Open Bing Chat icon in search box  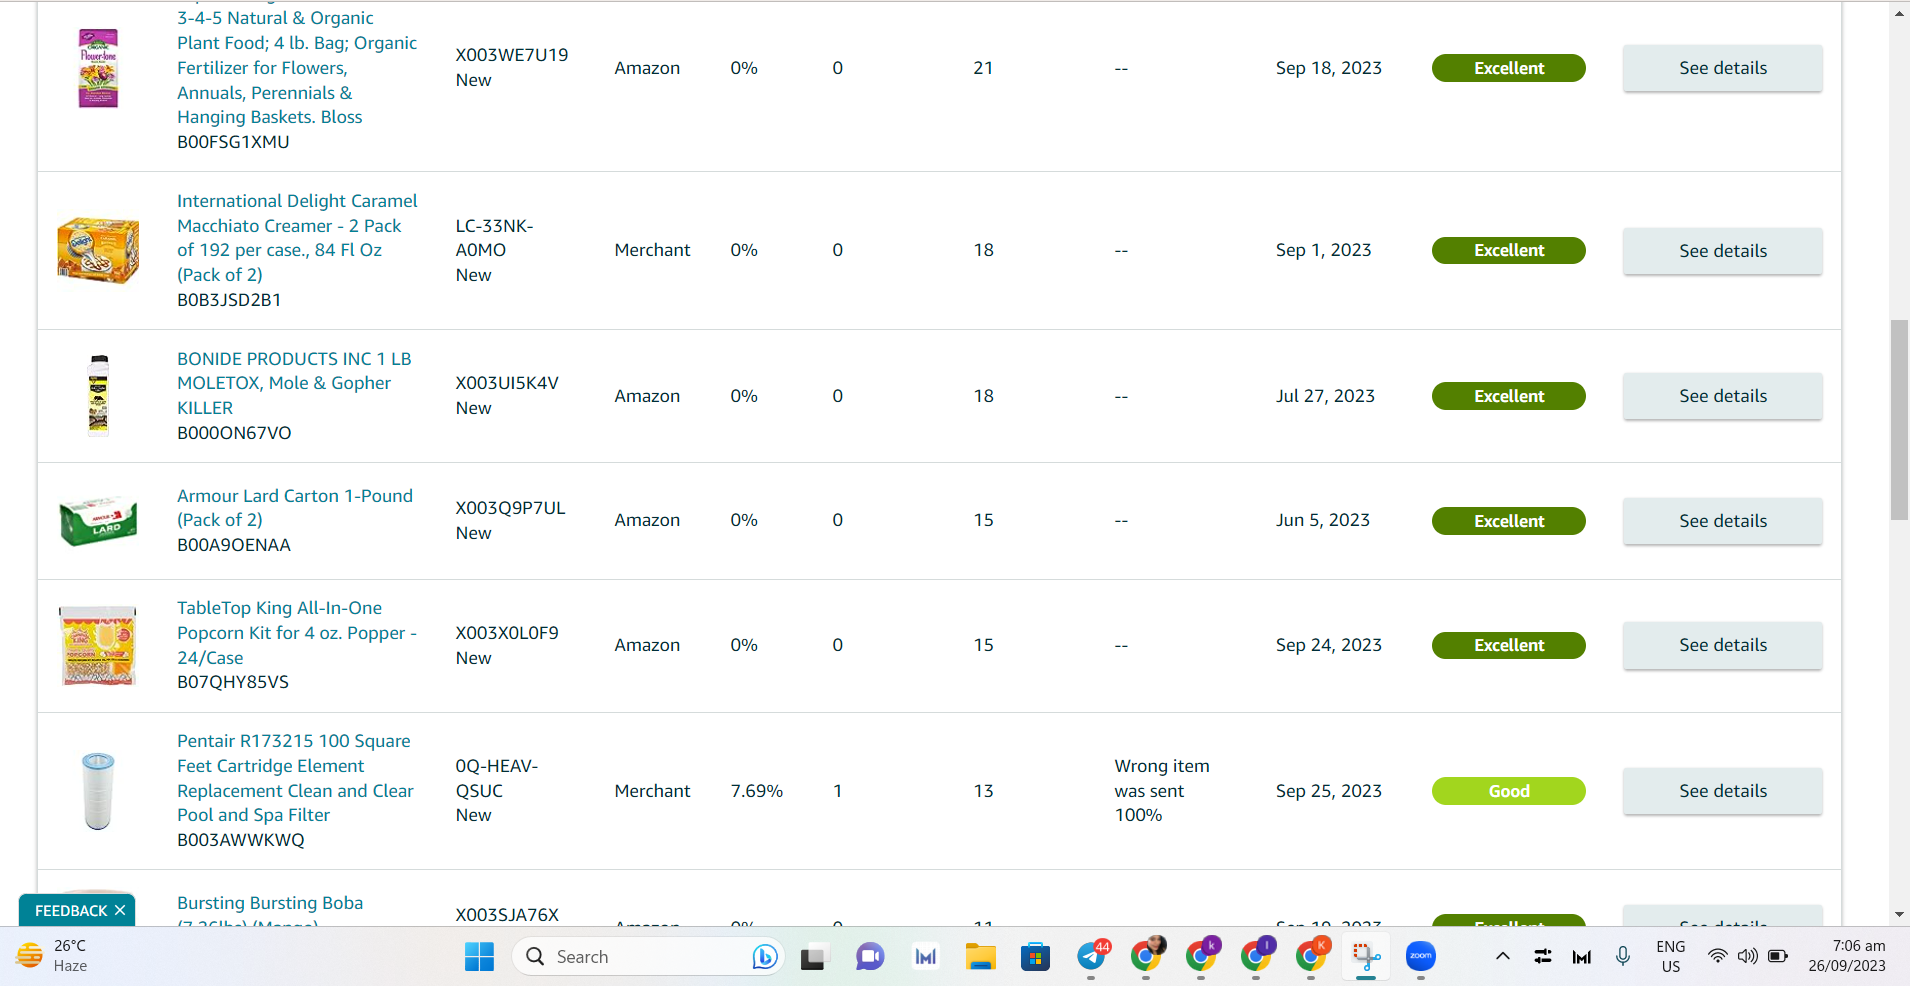[765, 957]
